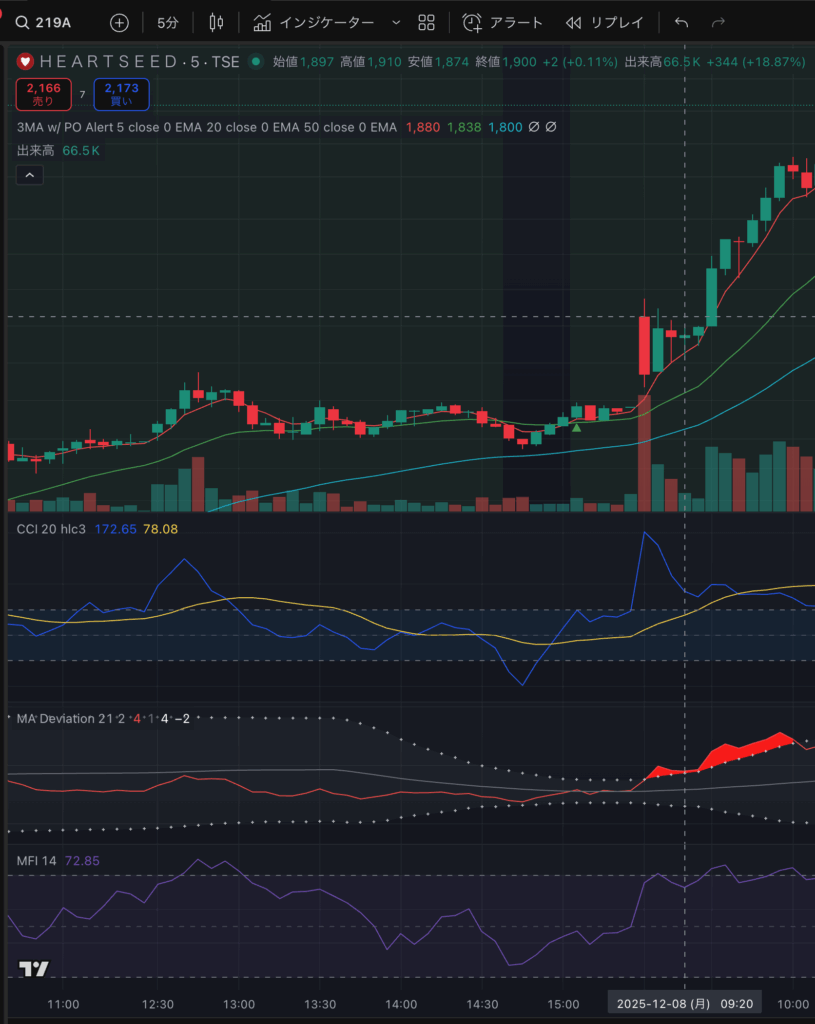Open the indicator templates grid icon
The image size is (815, 1024).
coord(427,22)
